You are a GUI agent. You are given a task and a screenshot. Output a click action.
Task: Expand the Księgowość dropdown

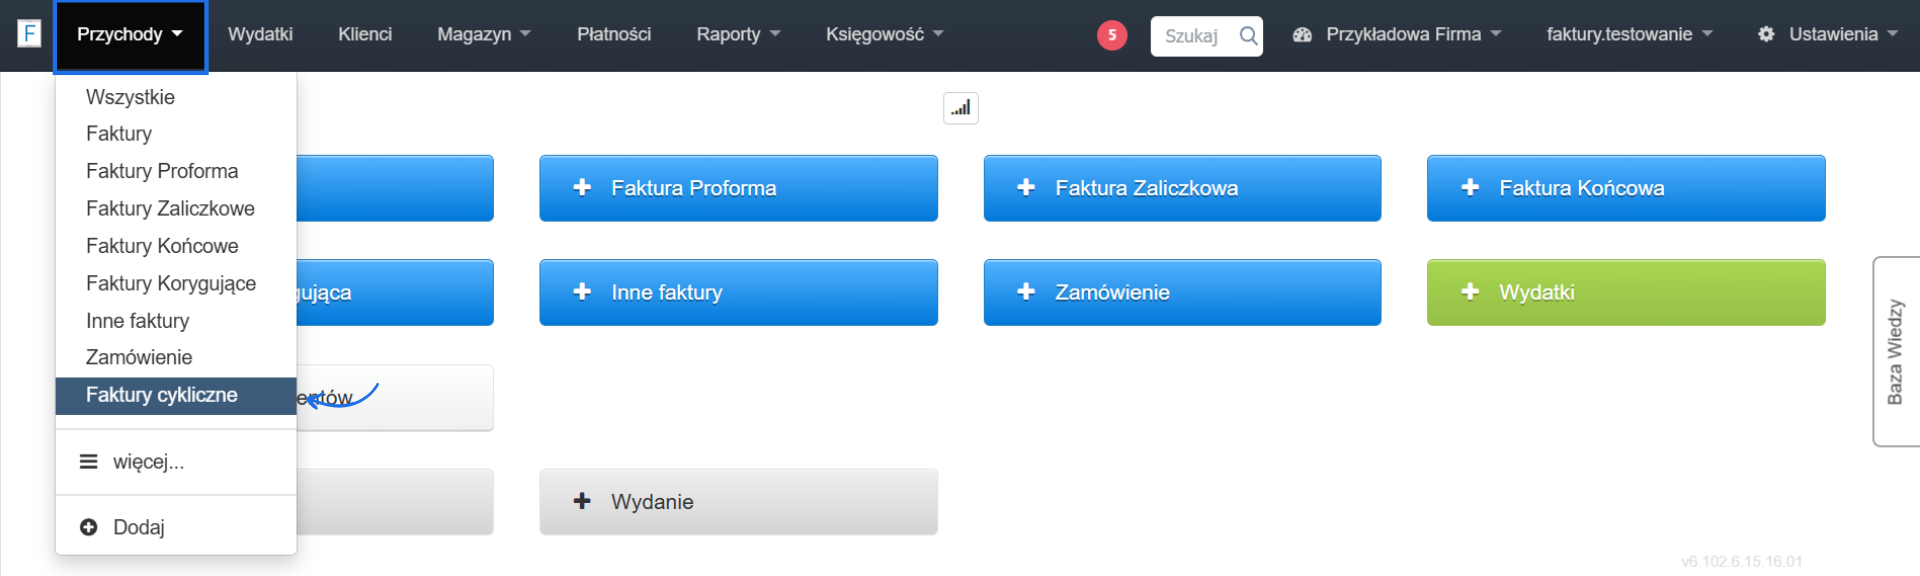[x=884, y=34]
